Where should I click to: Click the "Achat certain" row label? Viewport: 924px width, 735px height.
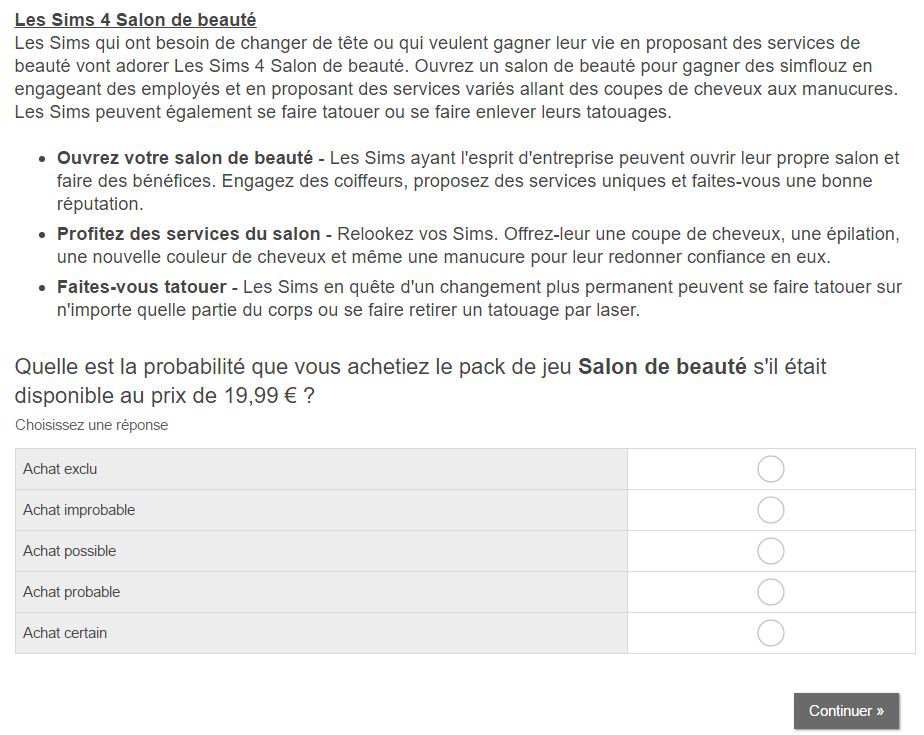(x=65, y=633)
